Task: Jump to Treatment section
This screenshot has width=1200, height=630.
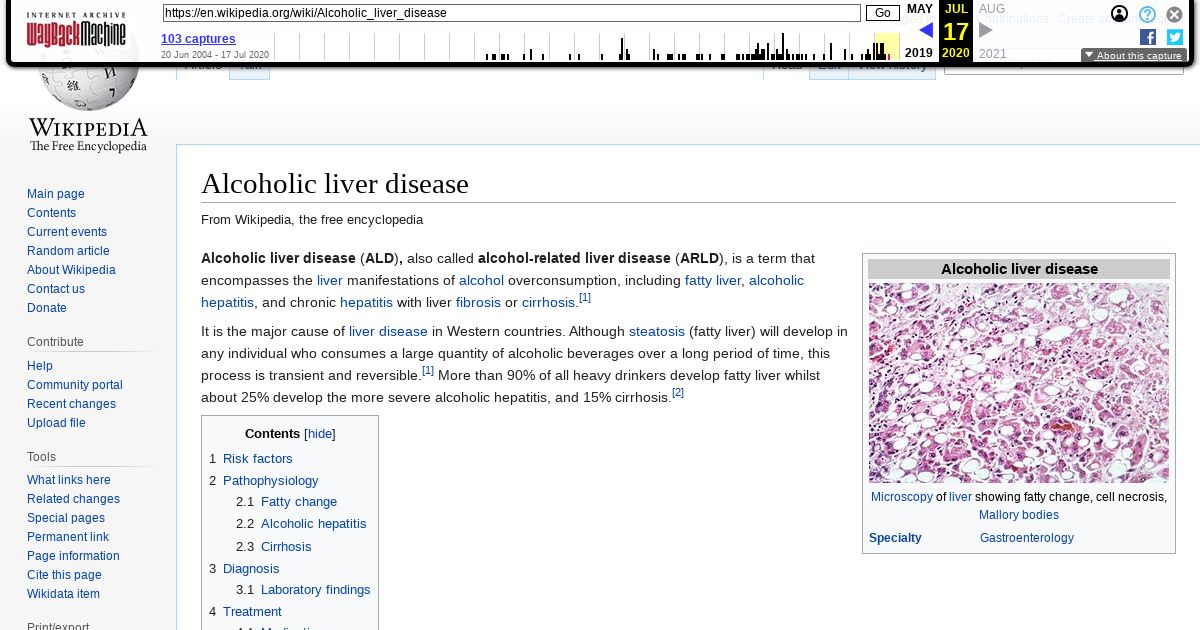Action: click(x=252, y=612)
